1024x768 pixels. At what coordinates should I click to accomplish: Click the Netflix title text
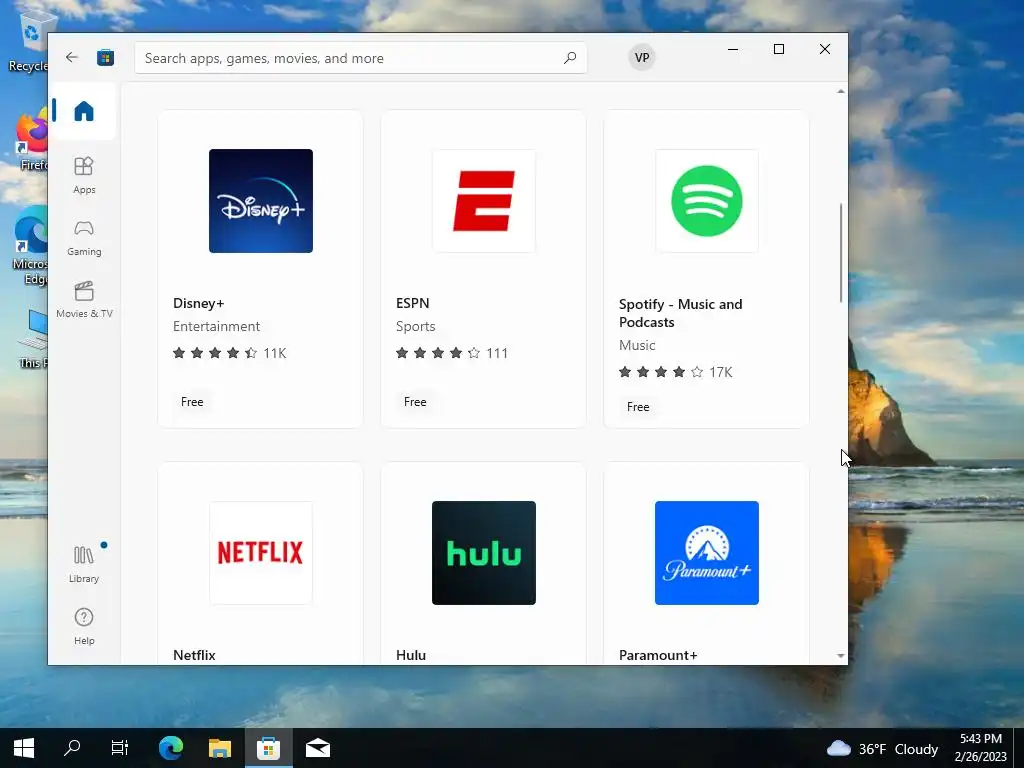click(x=194, y=655)
